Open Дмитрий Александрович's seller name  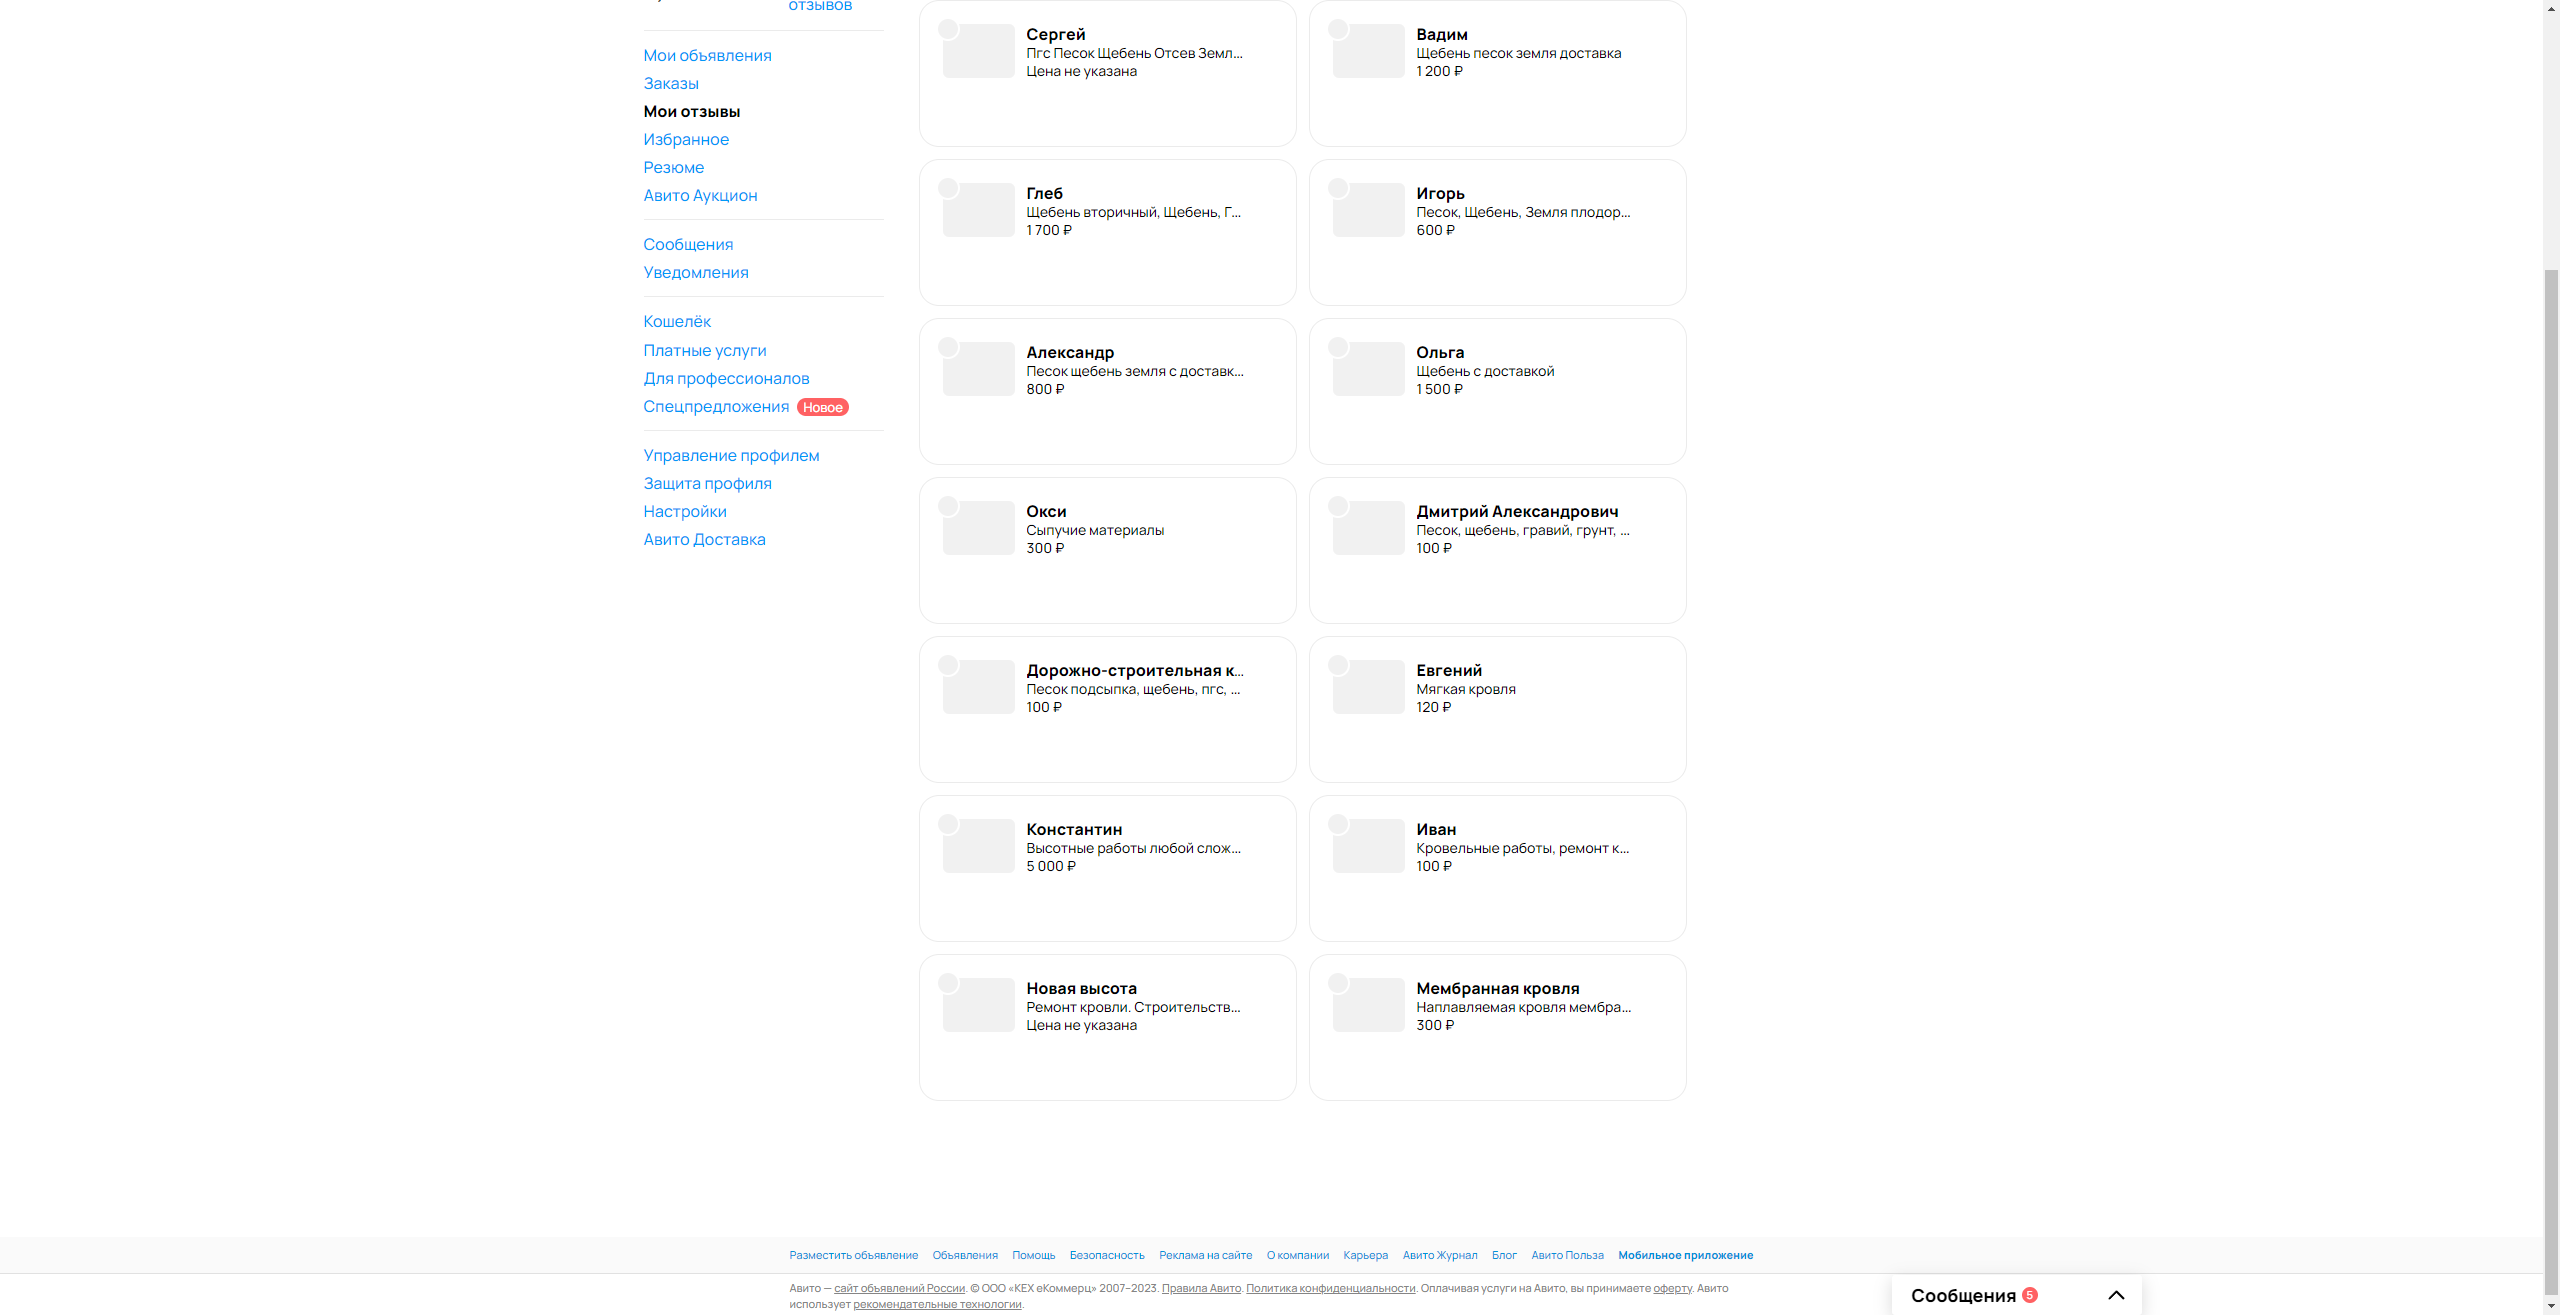click(x=1516, y=511)
